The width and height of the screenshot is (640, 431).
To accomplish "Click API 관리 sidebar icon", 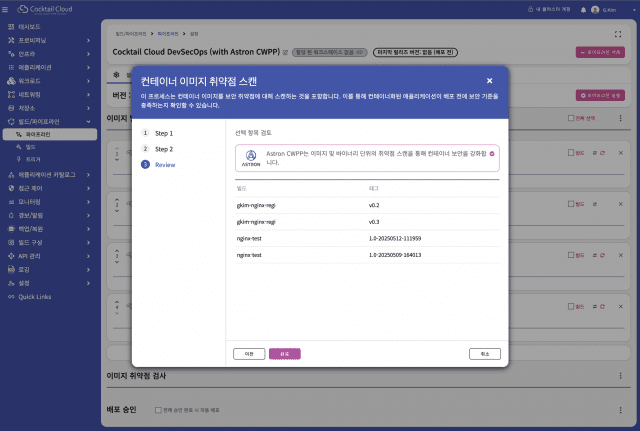I will (11, 256).
